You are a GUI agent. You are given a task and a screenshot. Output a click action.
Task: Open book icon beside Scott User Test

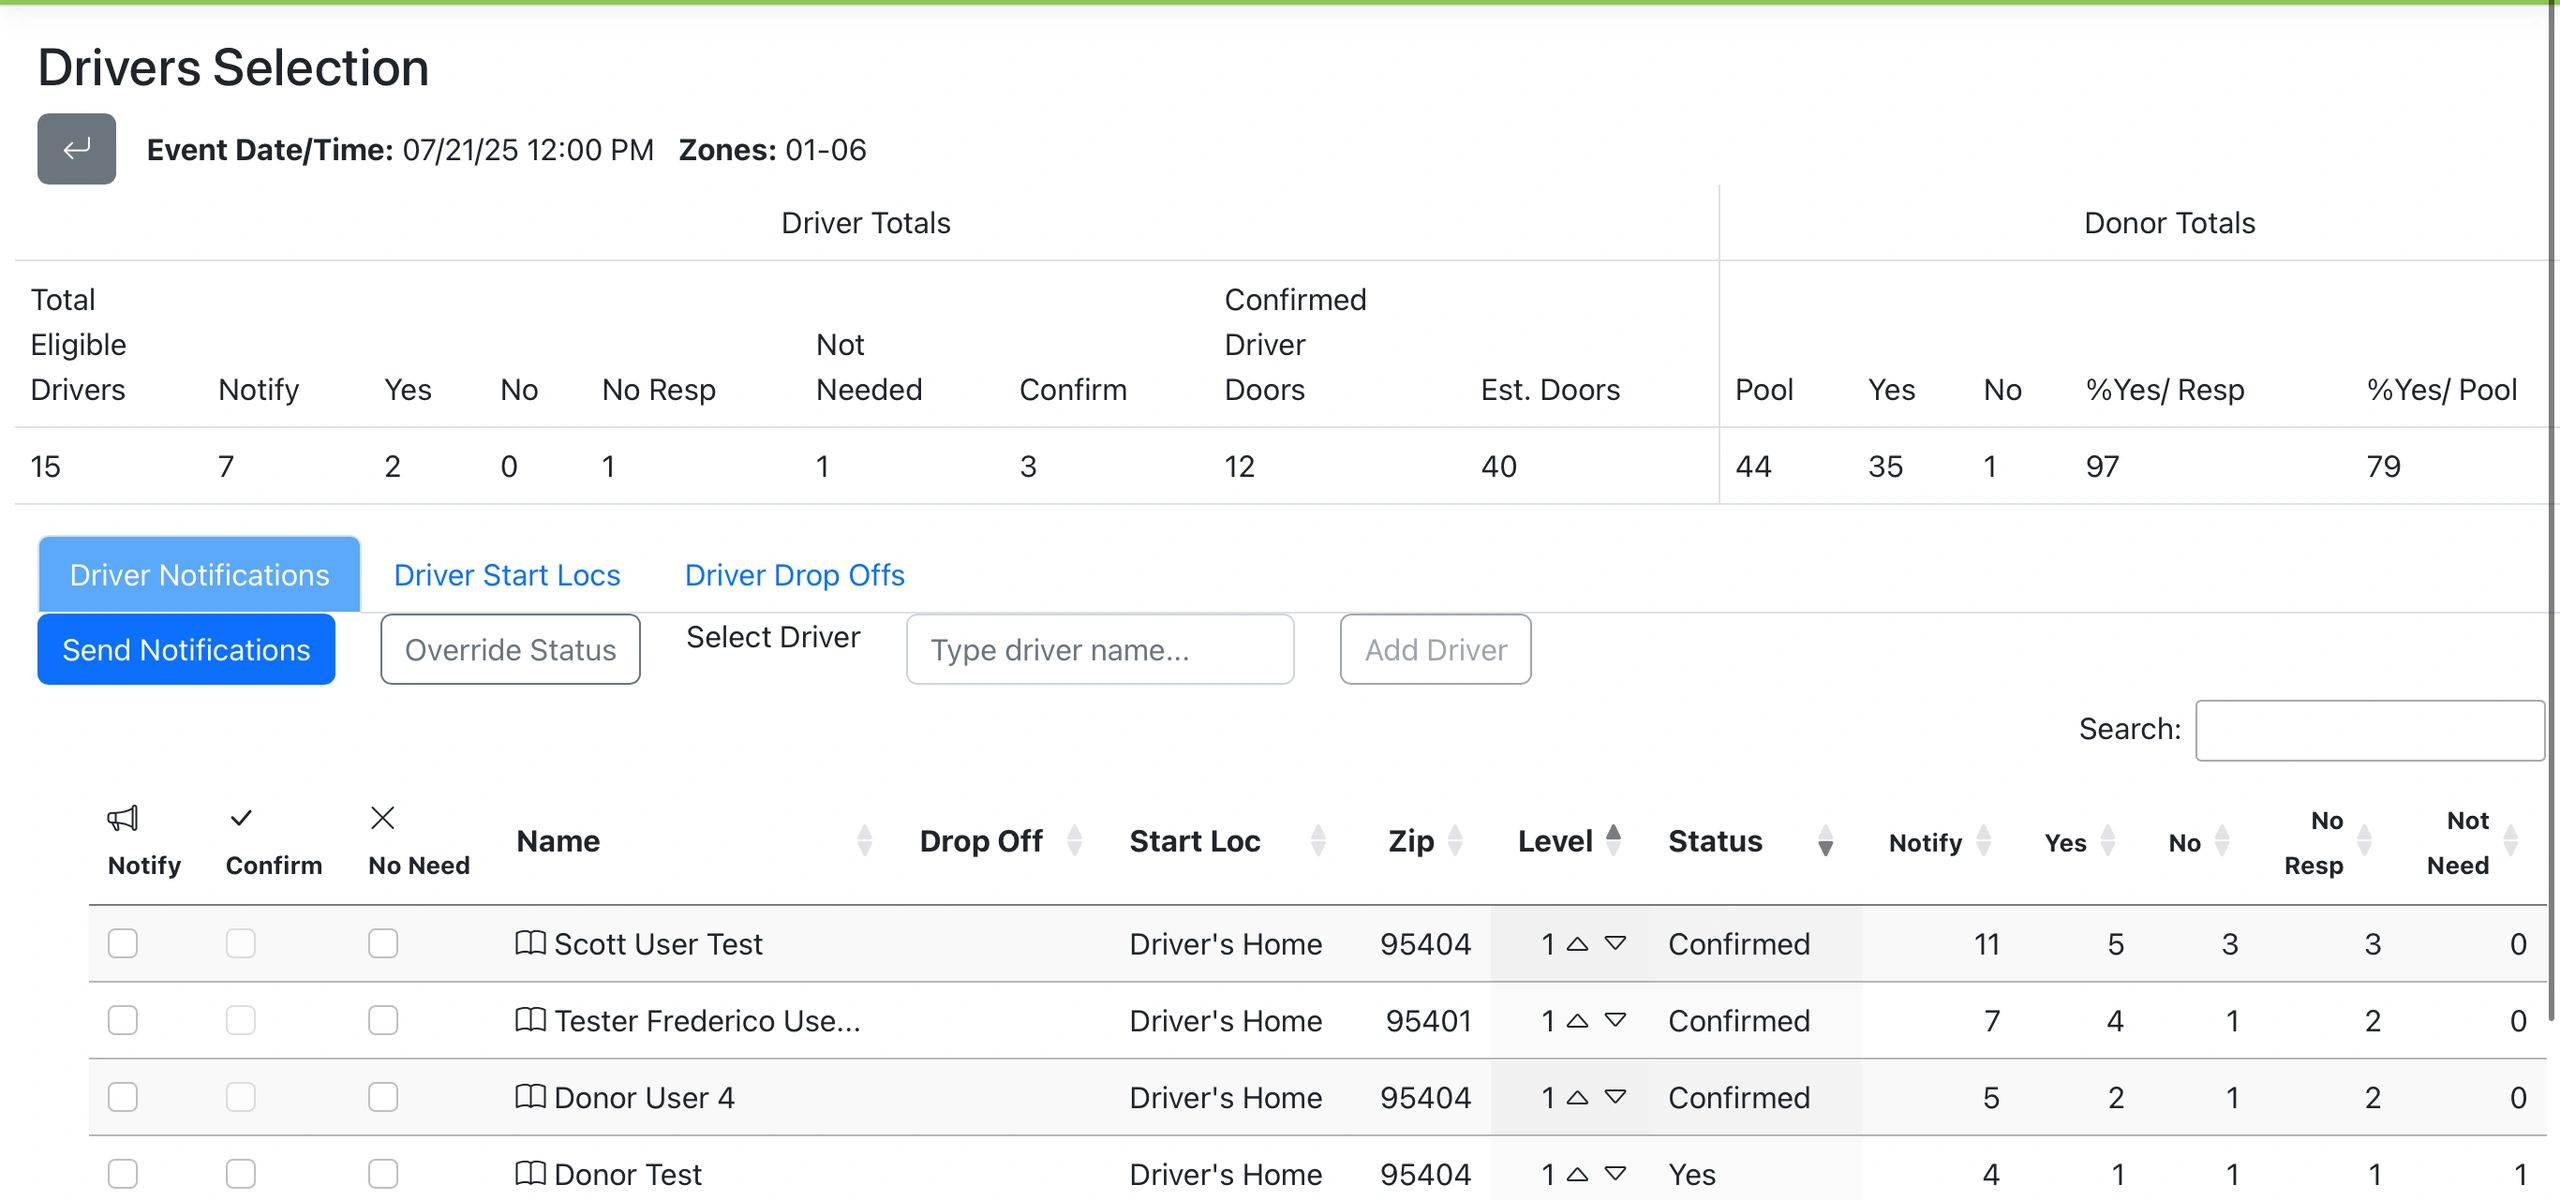point(530,943)
